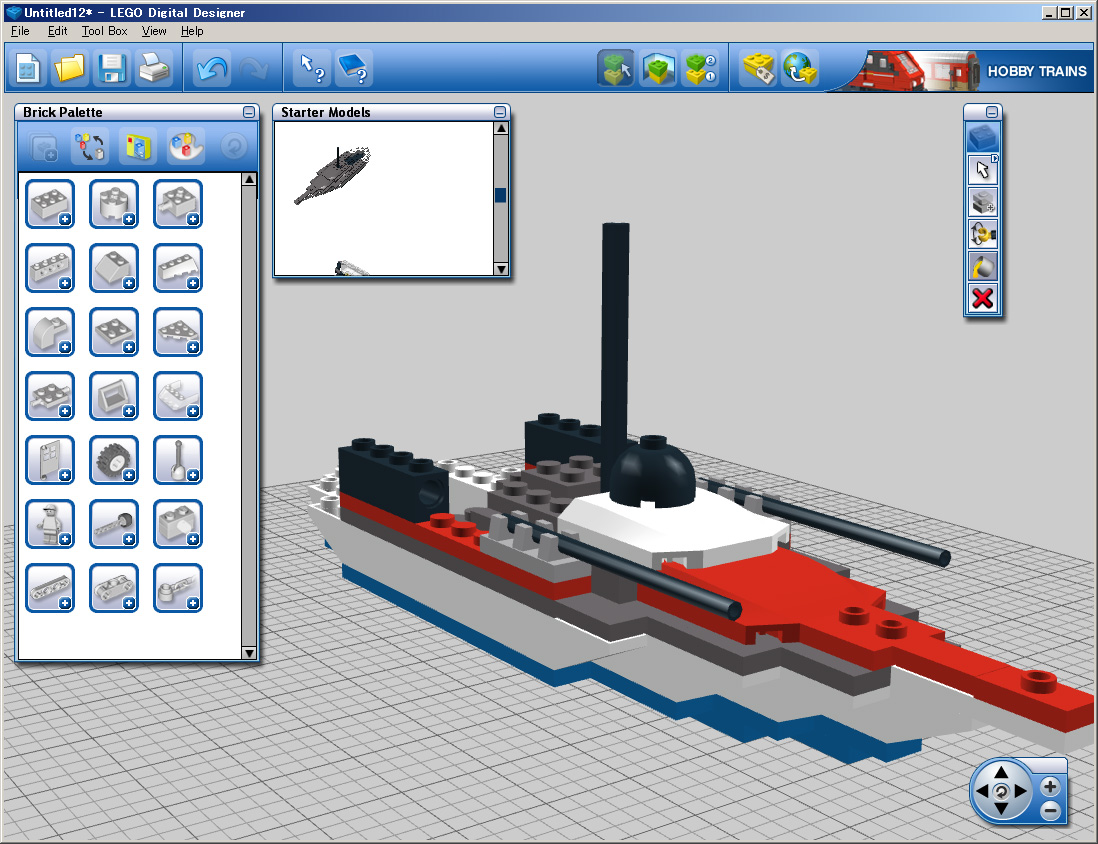Viewport: 1098px width, 844px height.
Task: Expand the Technic pin connector brick group
Action: [178, 524]
